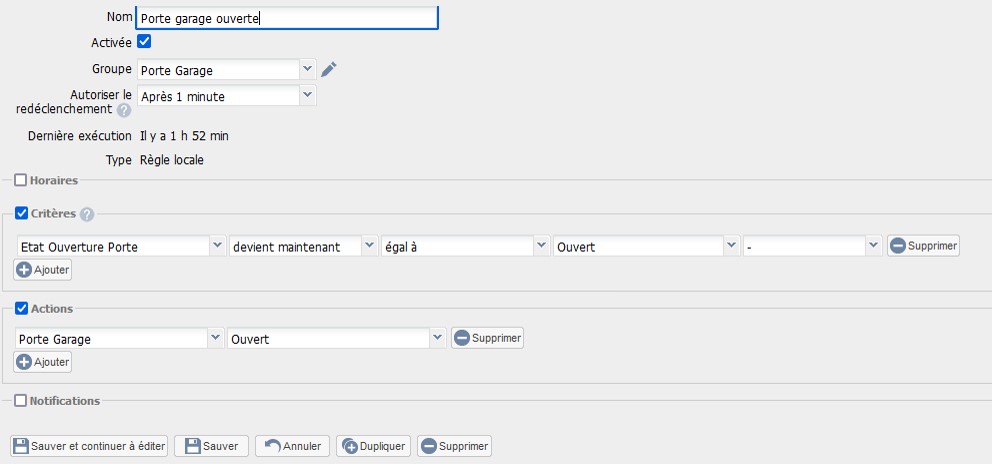Click the pencil icon to edit group
Image resolution: width=992 pixels, height=464 pixels.
(x=329, y=69)
